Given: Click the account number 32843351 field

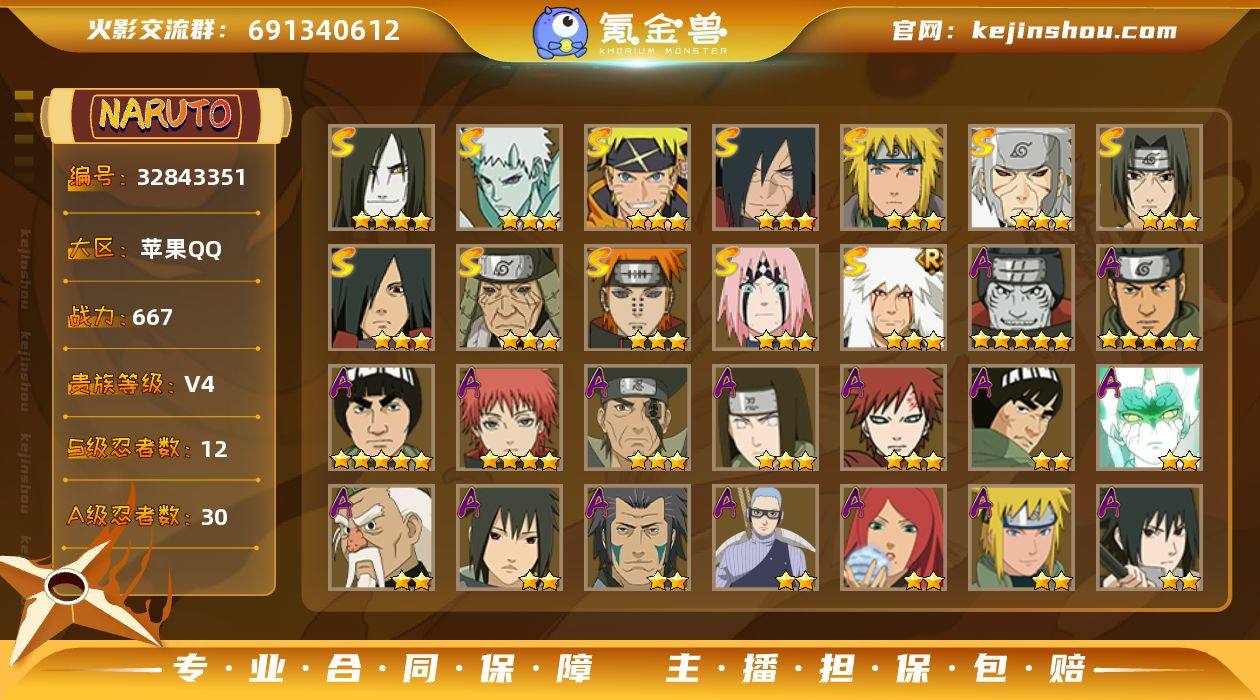Looking at the screenshot, I should tap(158, 178).
